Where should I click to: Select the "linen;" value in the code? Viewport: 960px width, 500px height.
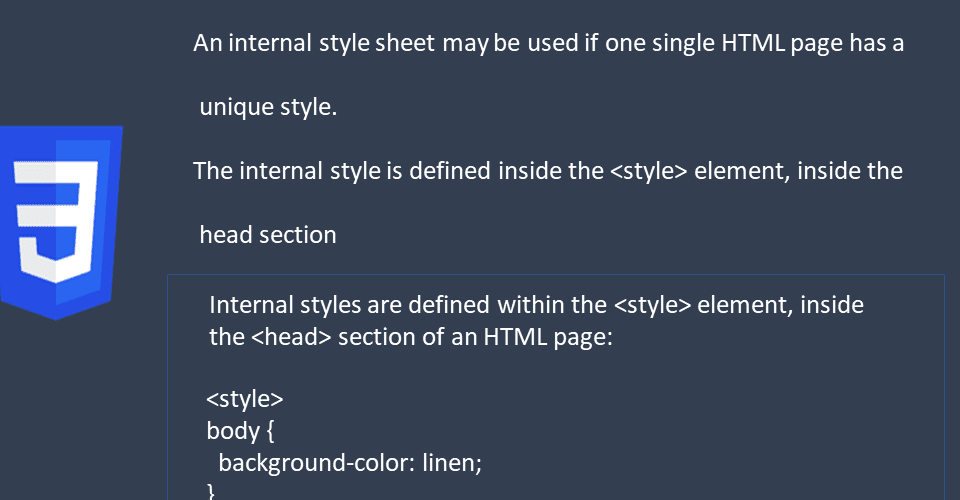click(x=452, y=463)
